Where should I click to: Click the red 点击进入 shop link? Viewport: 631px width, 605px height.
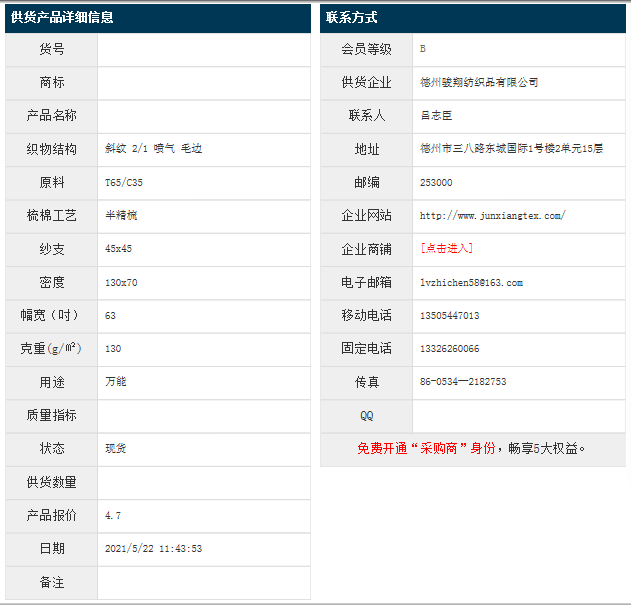pos(446,248)
